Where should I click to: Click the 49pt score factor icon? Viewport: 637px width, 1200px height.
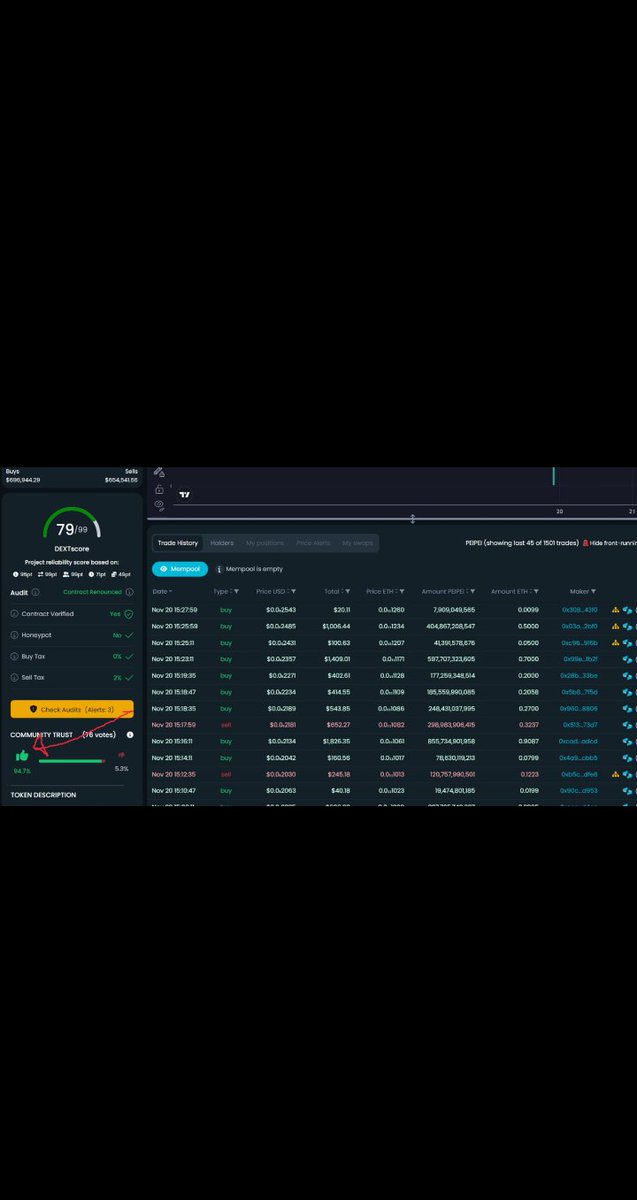click(114, 574)
